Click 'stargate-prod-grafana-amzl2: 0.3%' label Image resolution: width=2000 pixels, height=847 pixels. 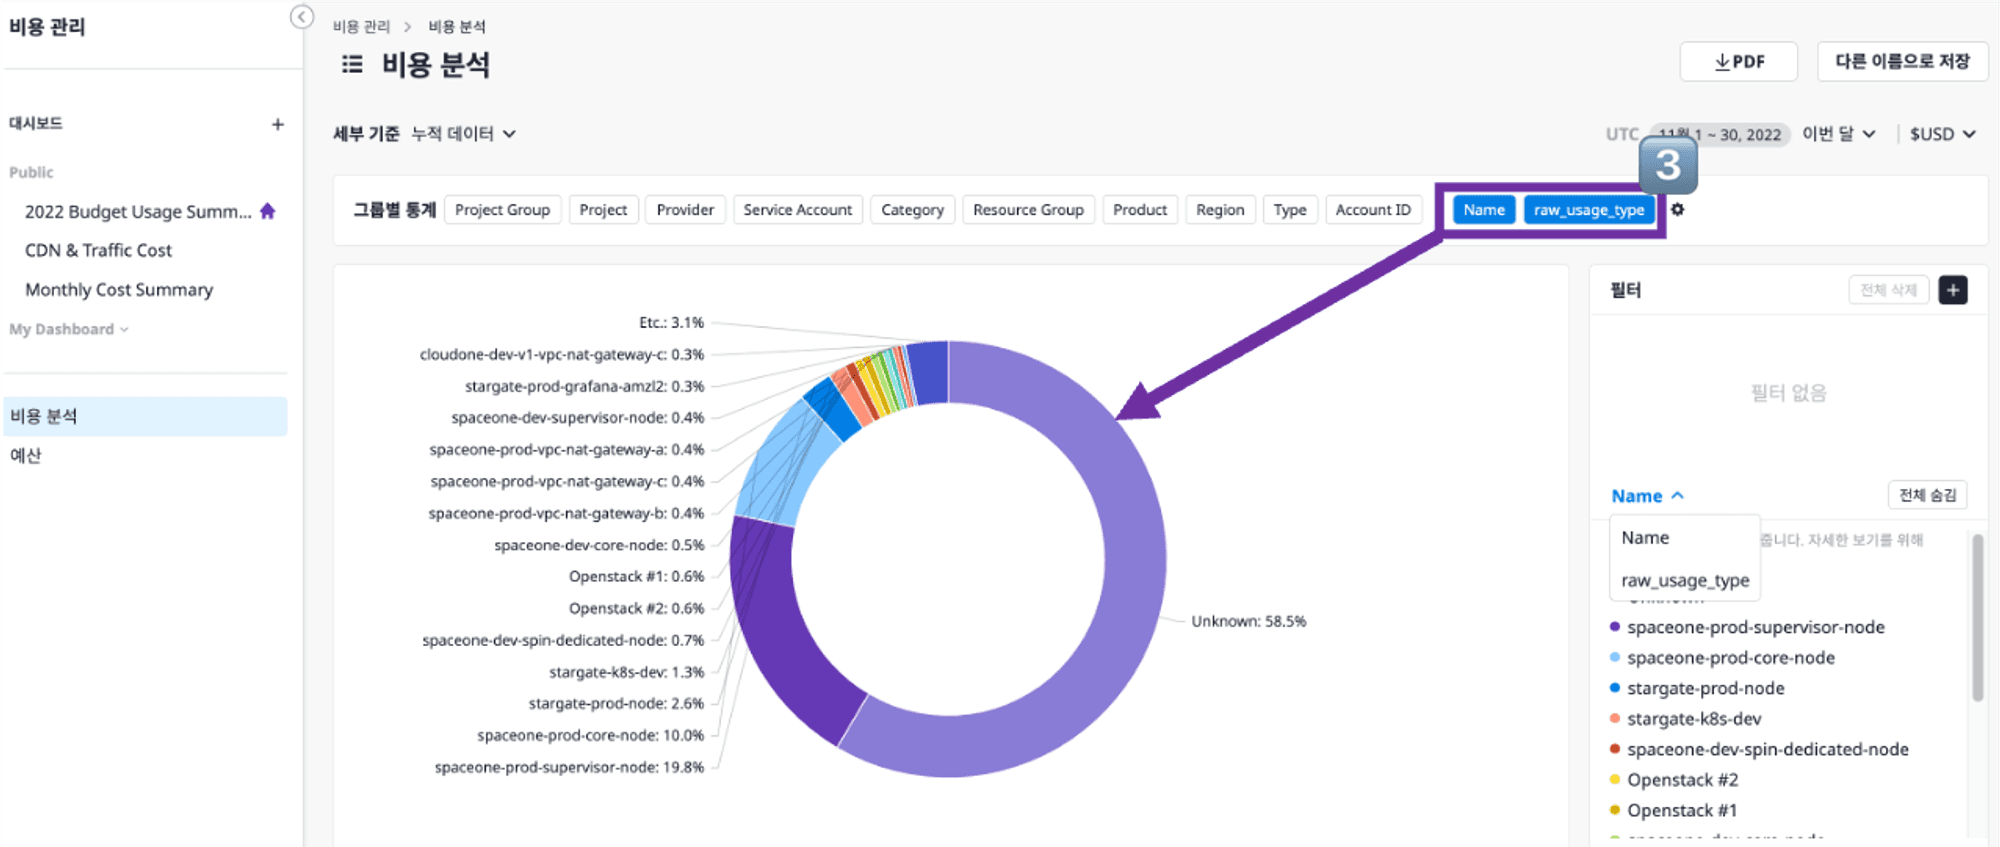(584, 387)
